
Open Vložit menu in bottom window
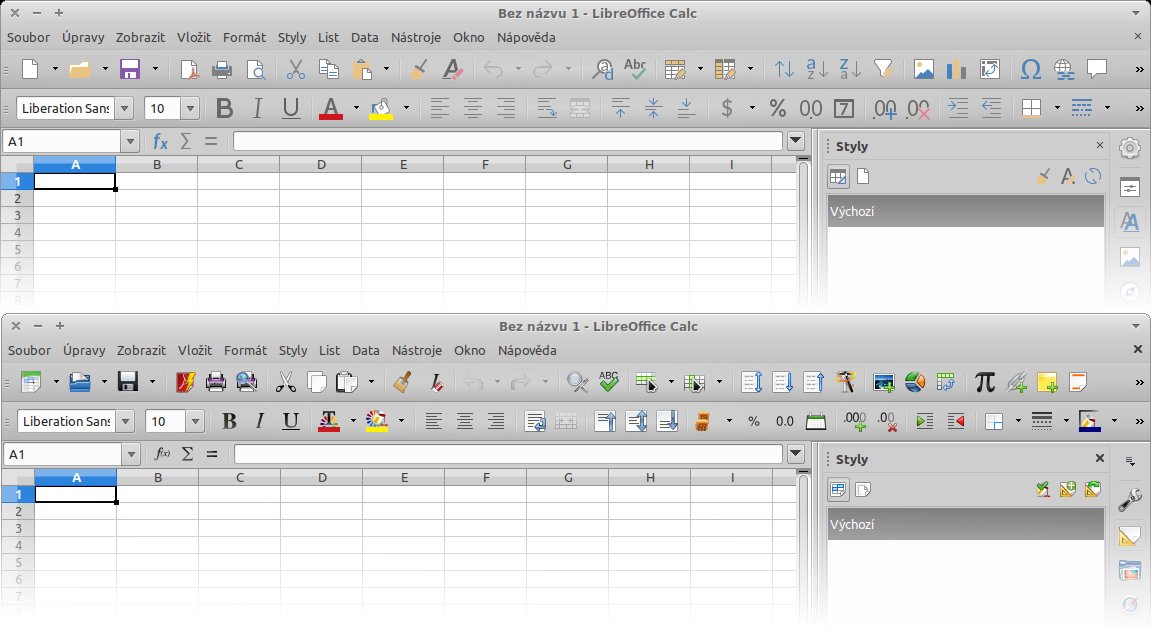195,351
